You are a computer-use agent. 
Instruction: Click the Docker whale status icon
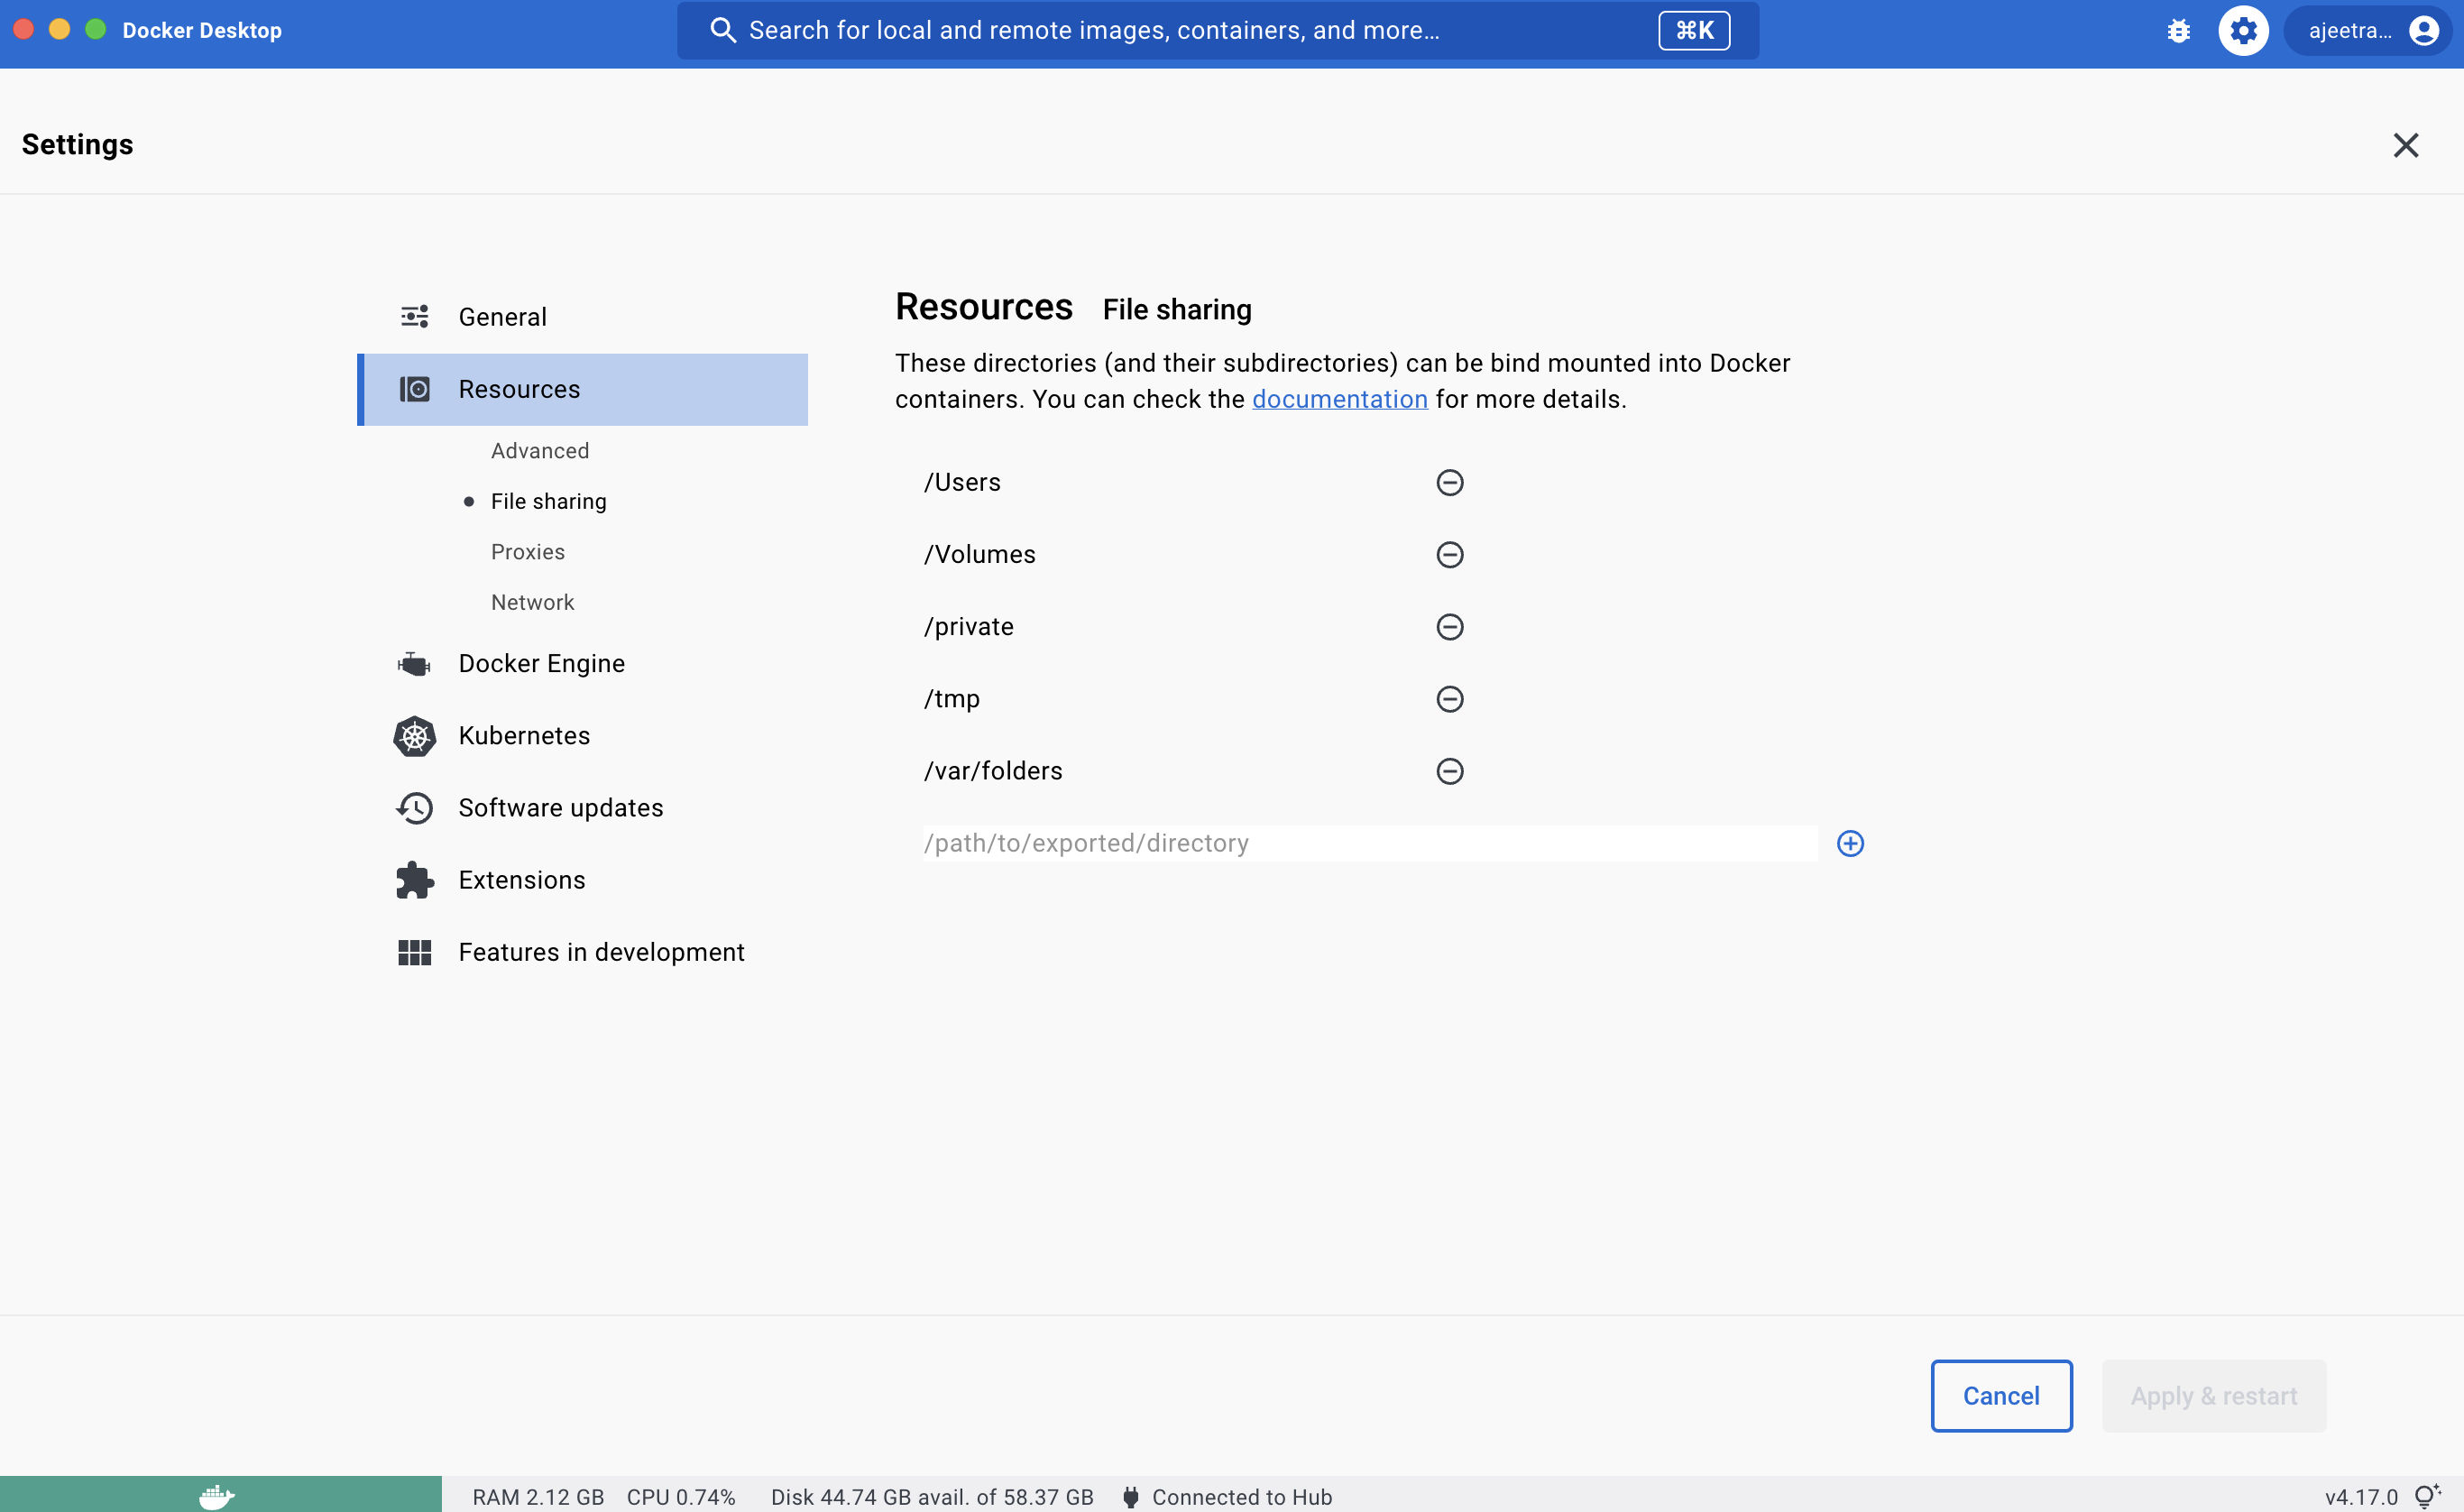[216, 1496]
